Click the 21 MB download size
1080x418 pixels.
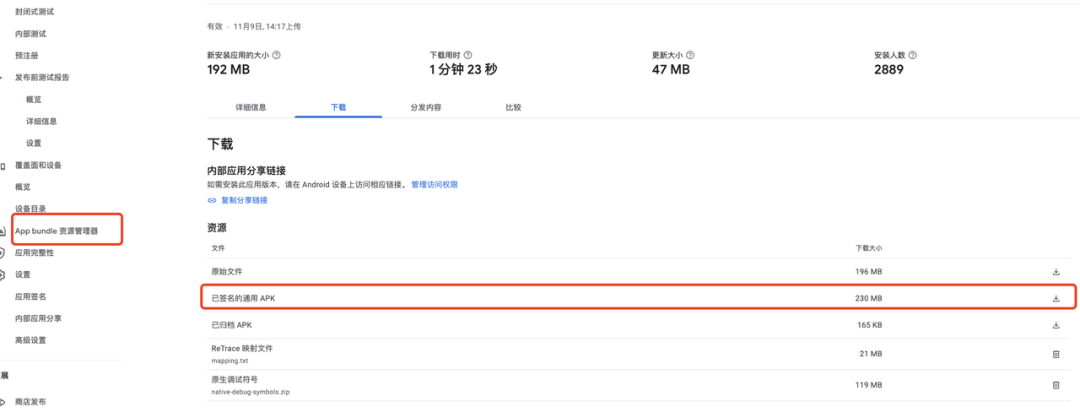(871, 354)
